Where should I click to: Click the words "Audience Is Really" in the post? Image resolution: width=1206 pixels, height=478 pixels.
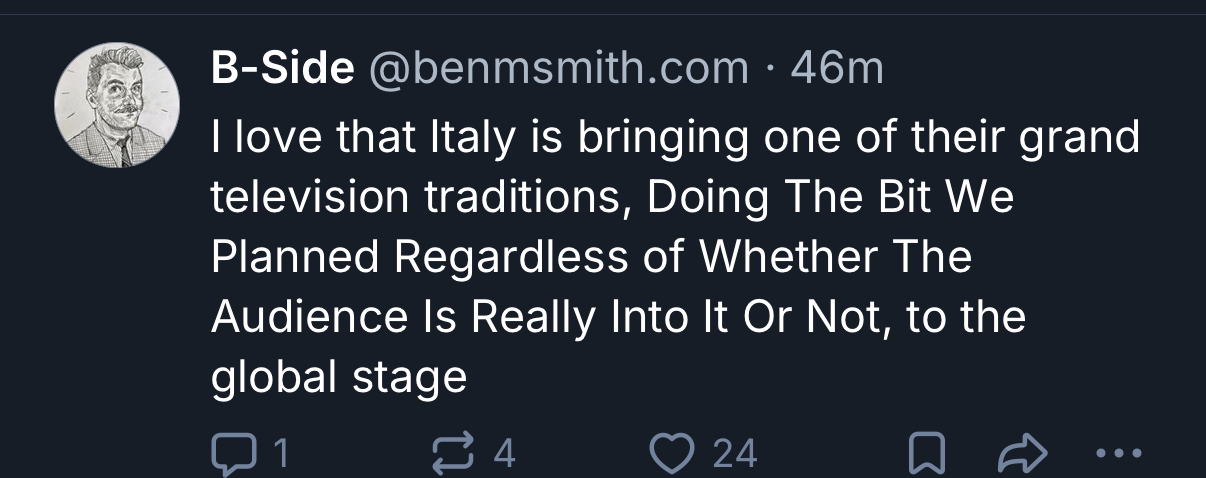[x=400, y=317]
